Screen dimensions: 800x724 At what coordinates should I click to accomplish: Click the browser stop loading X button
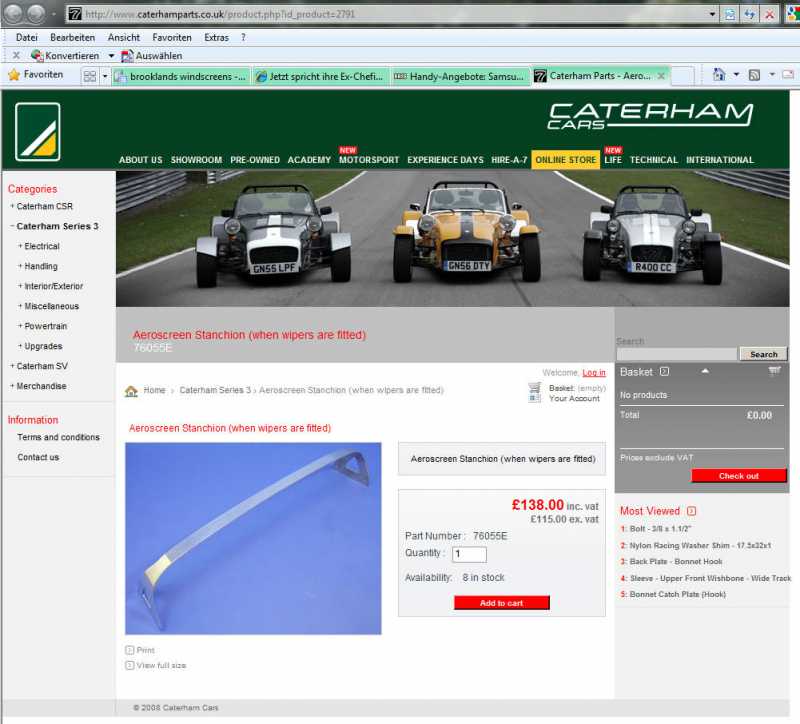769,14
